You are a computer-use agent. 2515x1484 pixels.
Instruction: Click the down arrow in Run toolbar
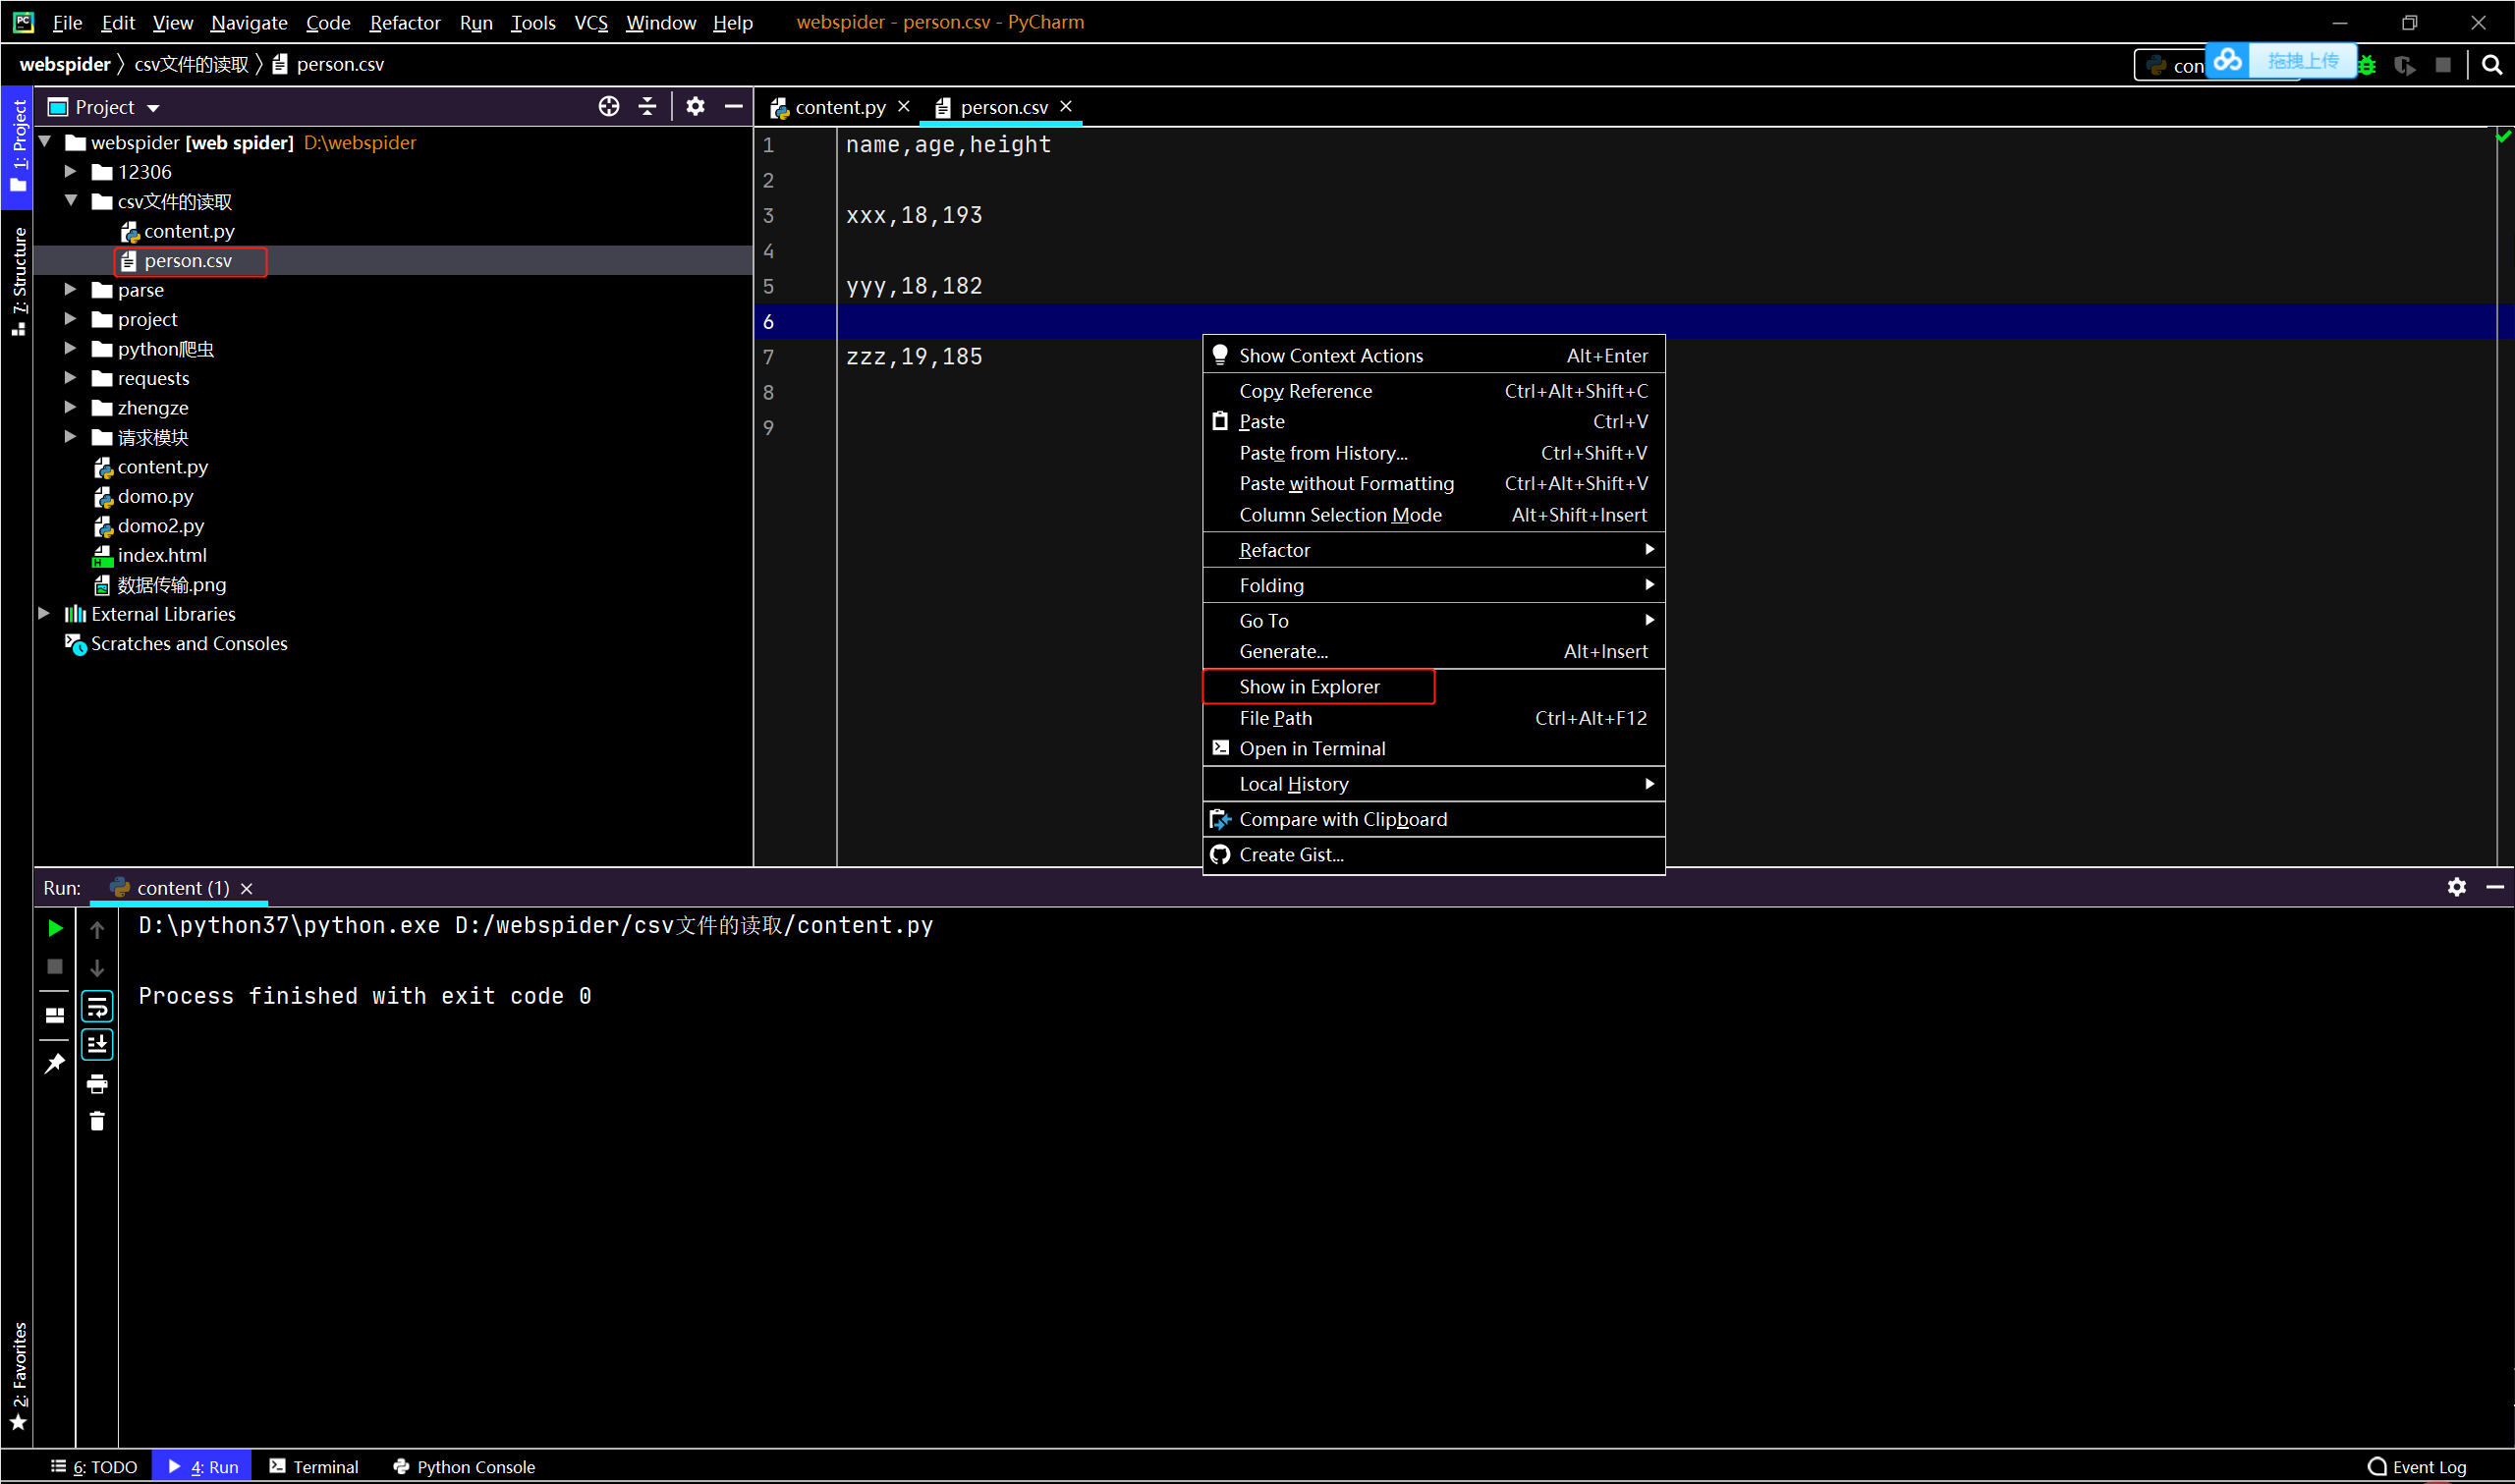[97, 967]
